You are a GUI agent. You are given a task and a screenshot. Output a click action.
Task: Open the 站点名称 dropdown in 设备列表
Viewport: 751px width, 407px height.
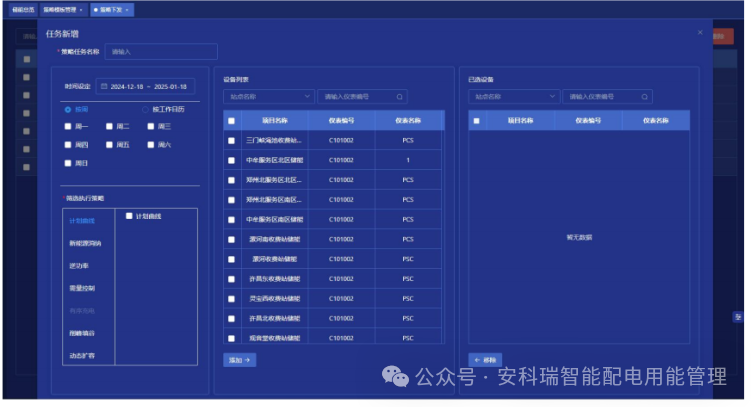[269, 97]
